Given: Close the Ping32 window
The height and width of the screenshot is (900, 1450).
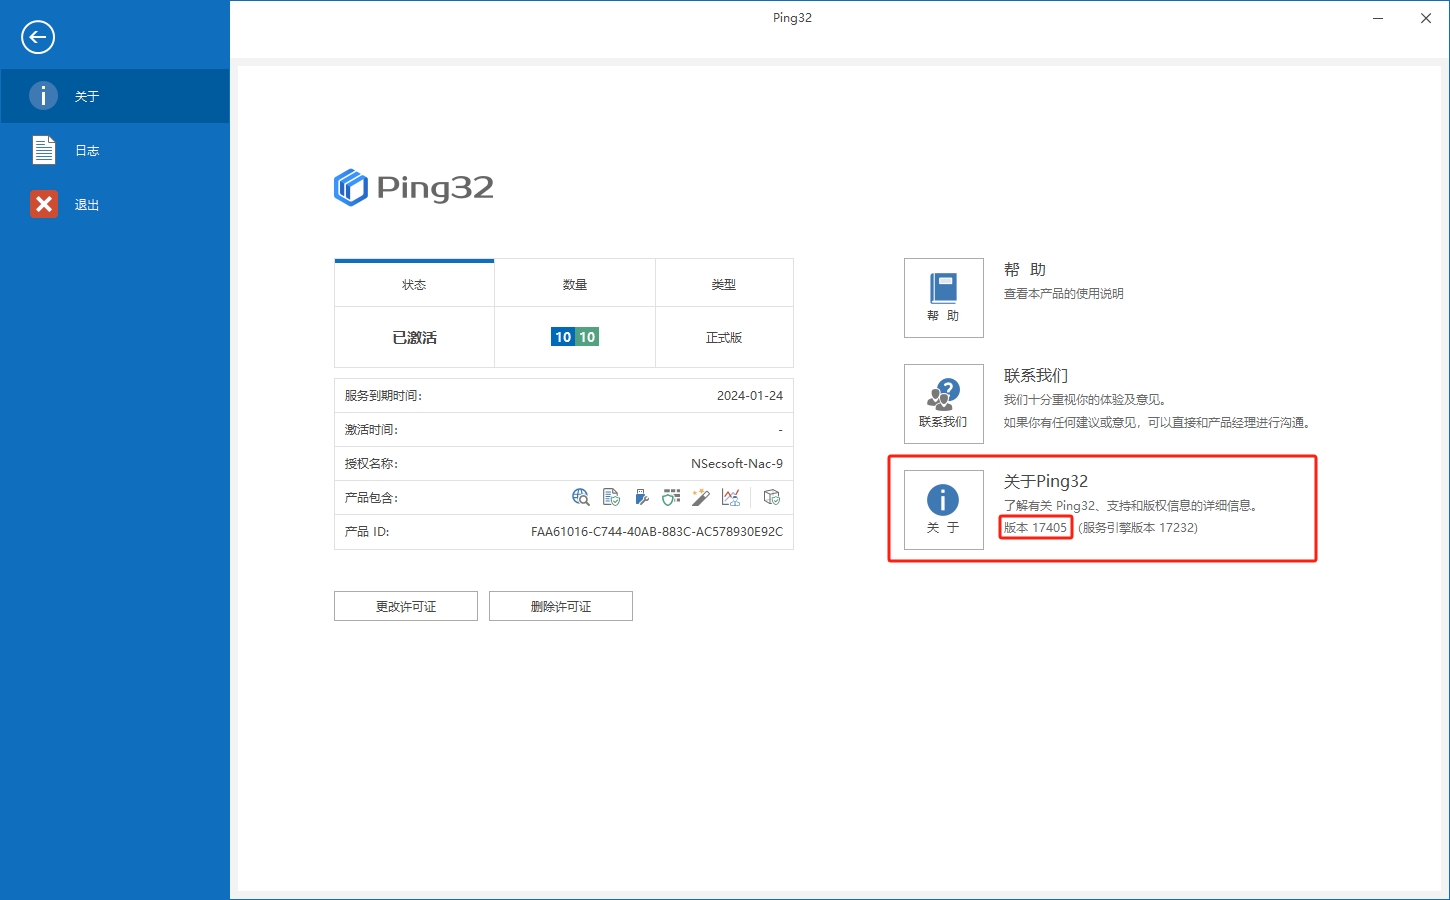Looking at the screenshot, I should tap(1426, 18).
